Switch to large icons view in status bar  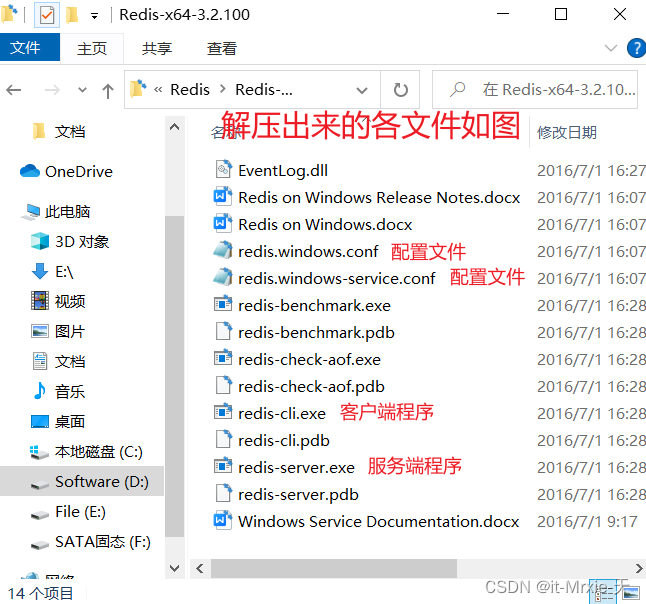click(x=631, y=594)
